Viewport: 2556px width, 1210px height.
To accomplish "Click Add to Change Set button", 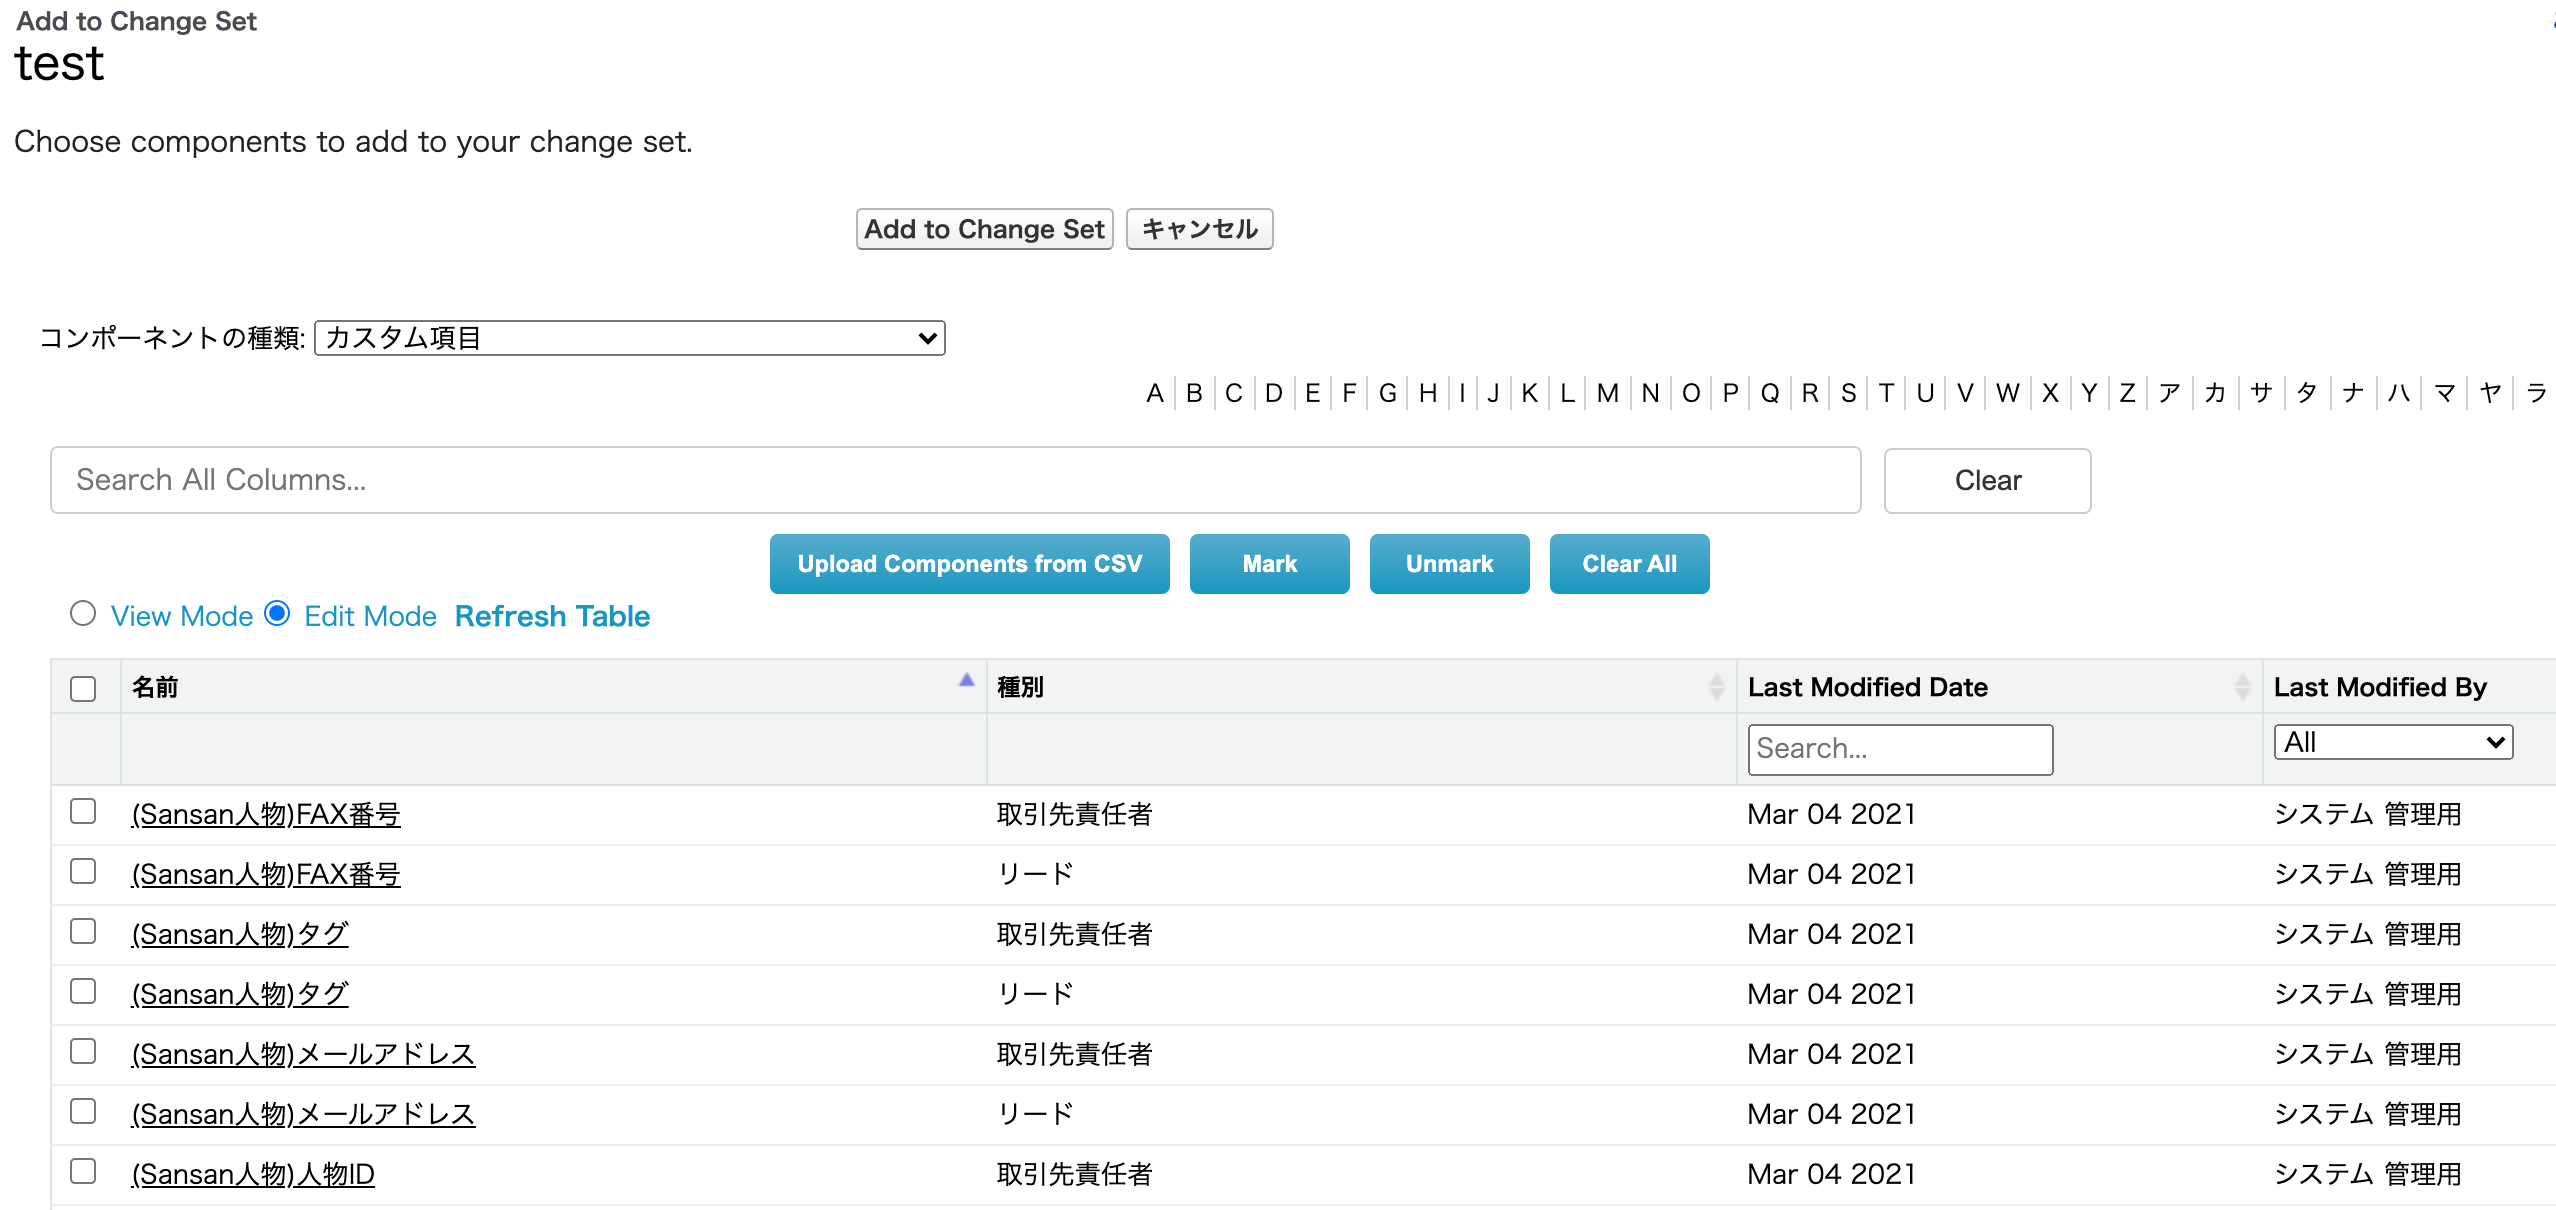I will (984, 230).
